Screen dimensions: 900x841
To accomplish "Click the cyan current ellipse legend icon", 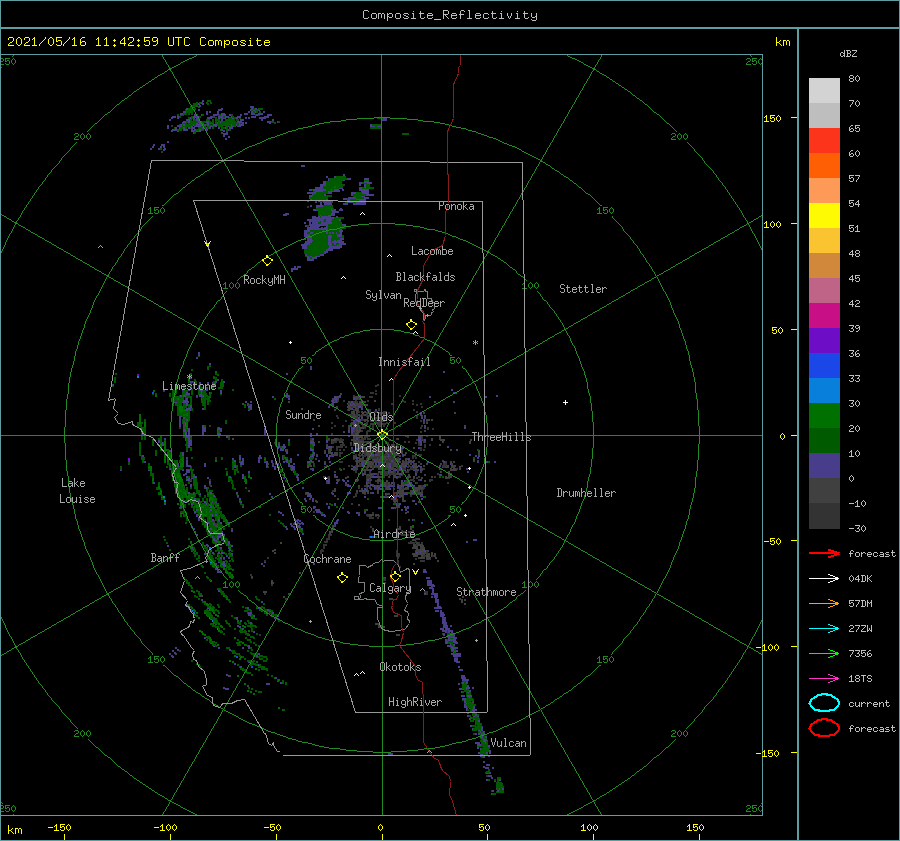I will (824, 703).
